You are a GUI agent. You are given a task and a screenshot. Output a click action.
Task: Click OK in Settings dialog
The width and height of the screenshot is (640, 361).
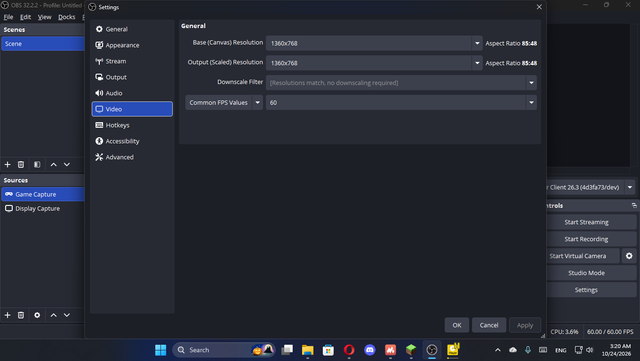[x=457, y=325]
